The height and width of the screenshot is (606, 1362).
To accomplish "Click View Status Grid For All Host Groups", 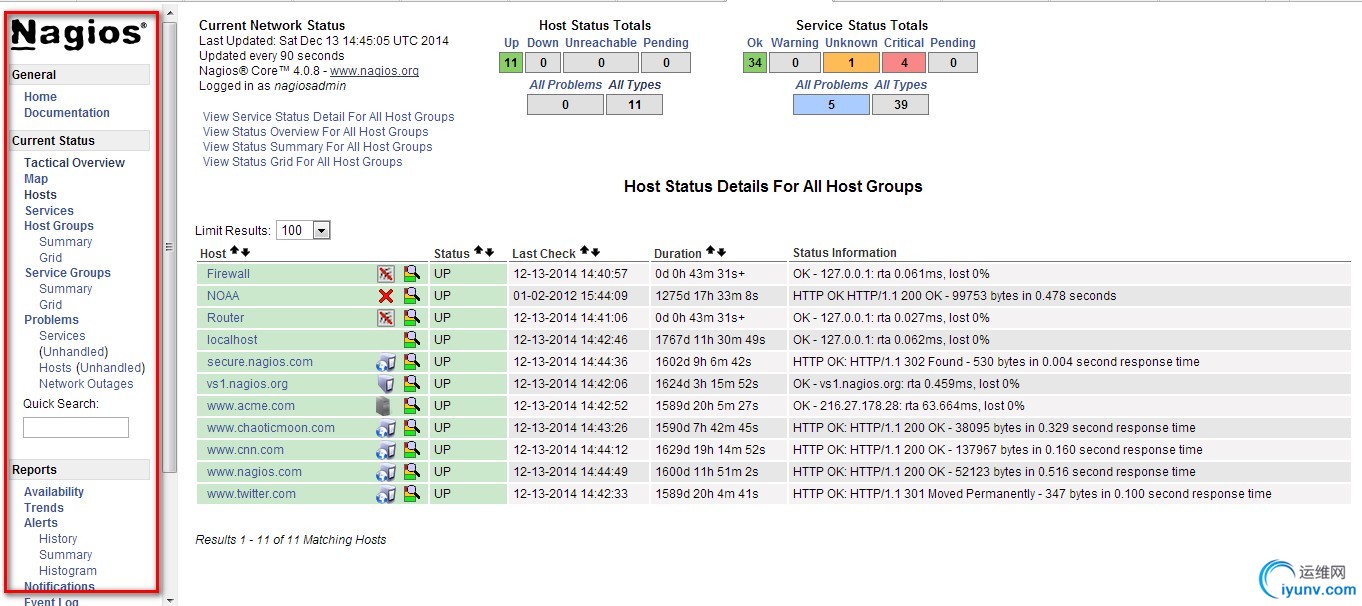I will click(x=303, y=162).
